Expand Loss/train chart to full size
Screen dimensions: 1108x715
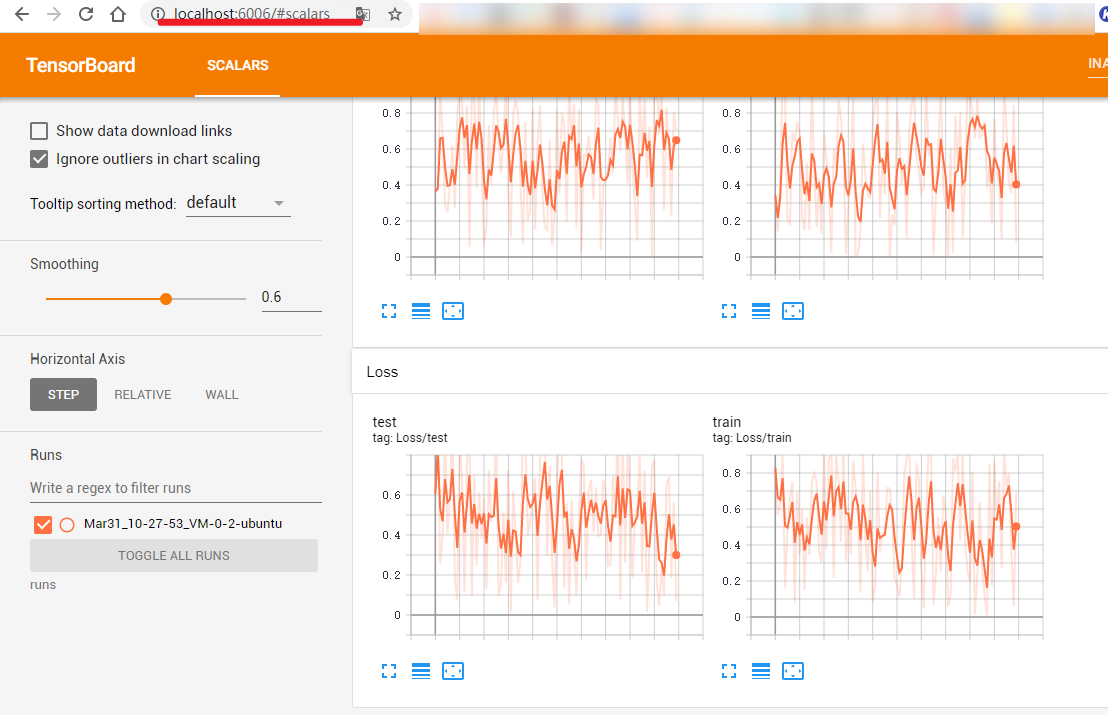729,670
